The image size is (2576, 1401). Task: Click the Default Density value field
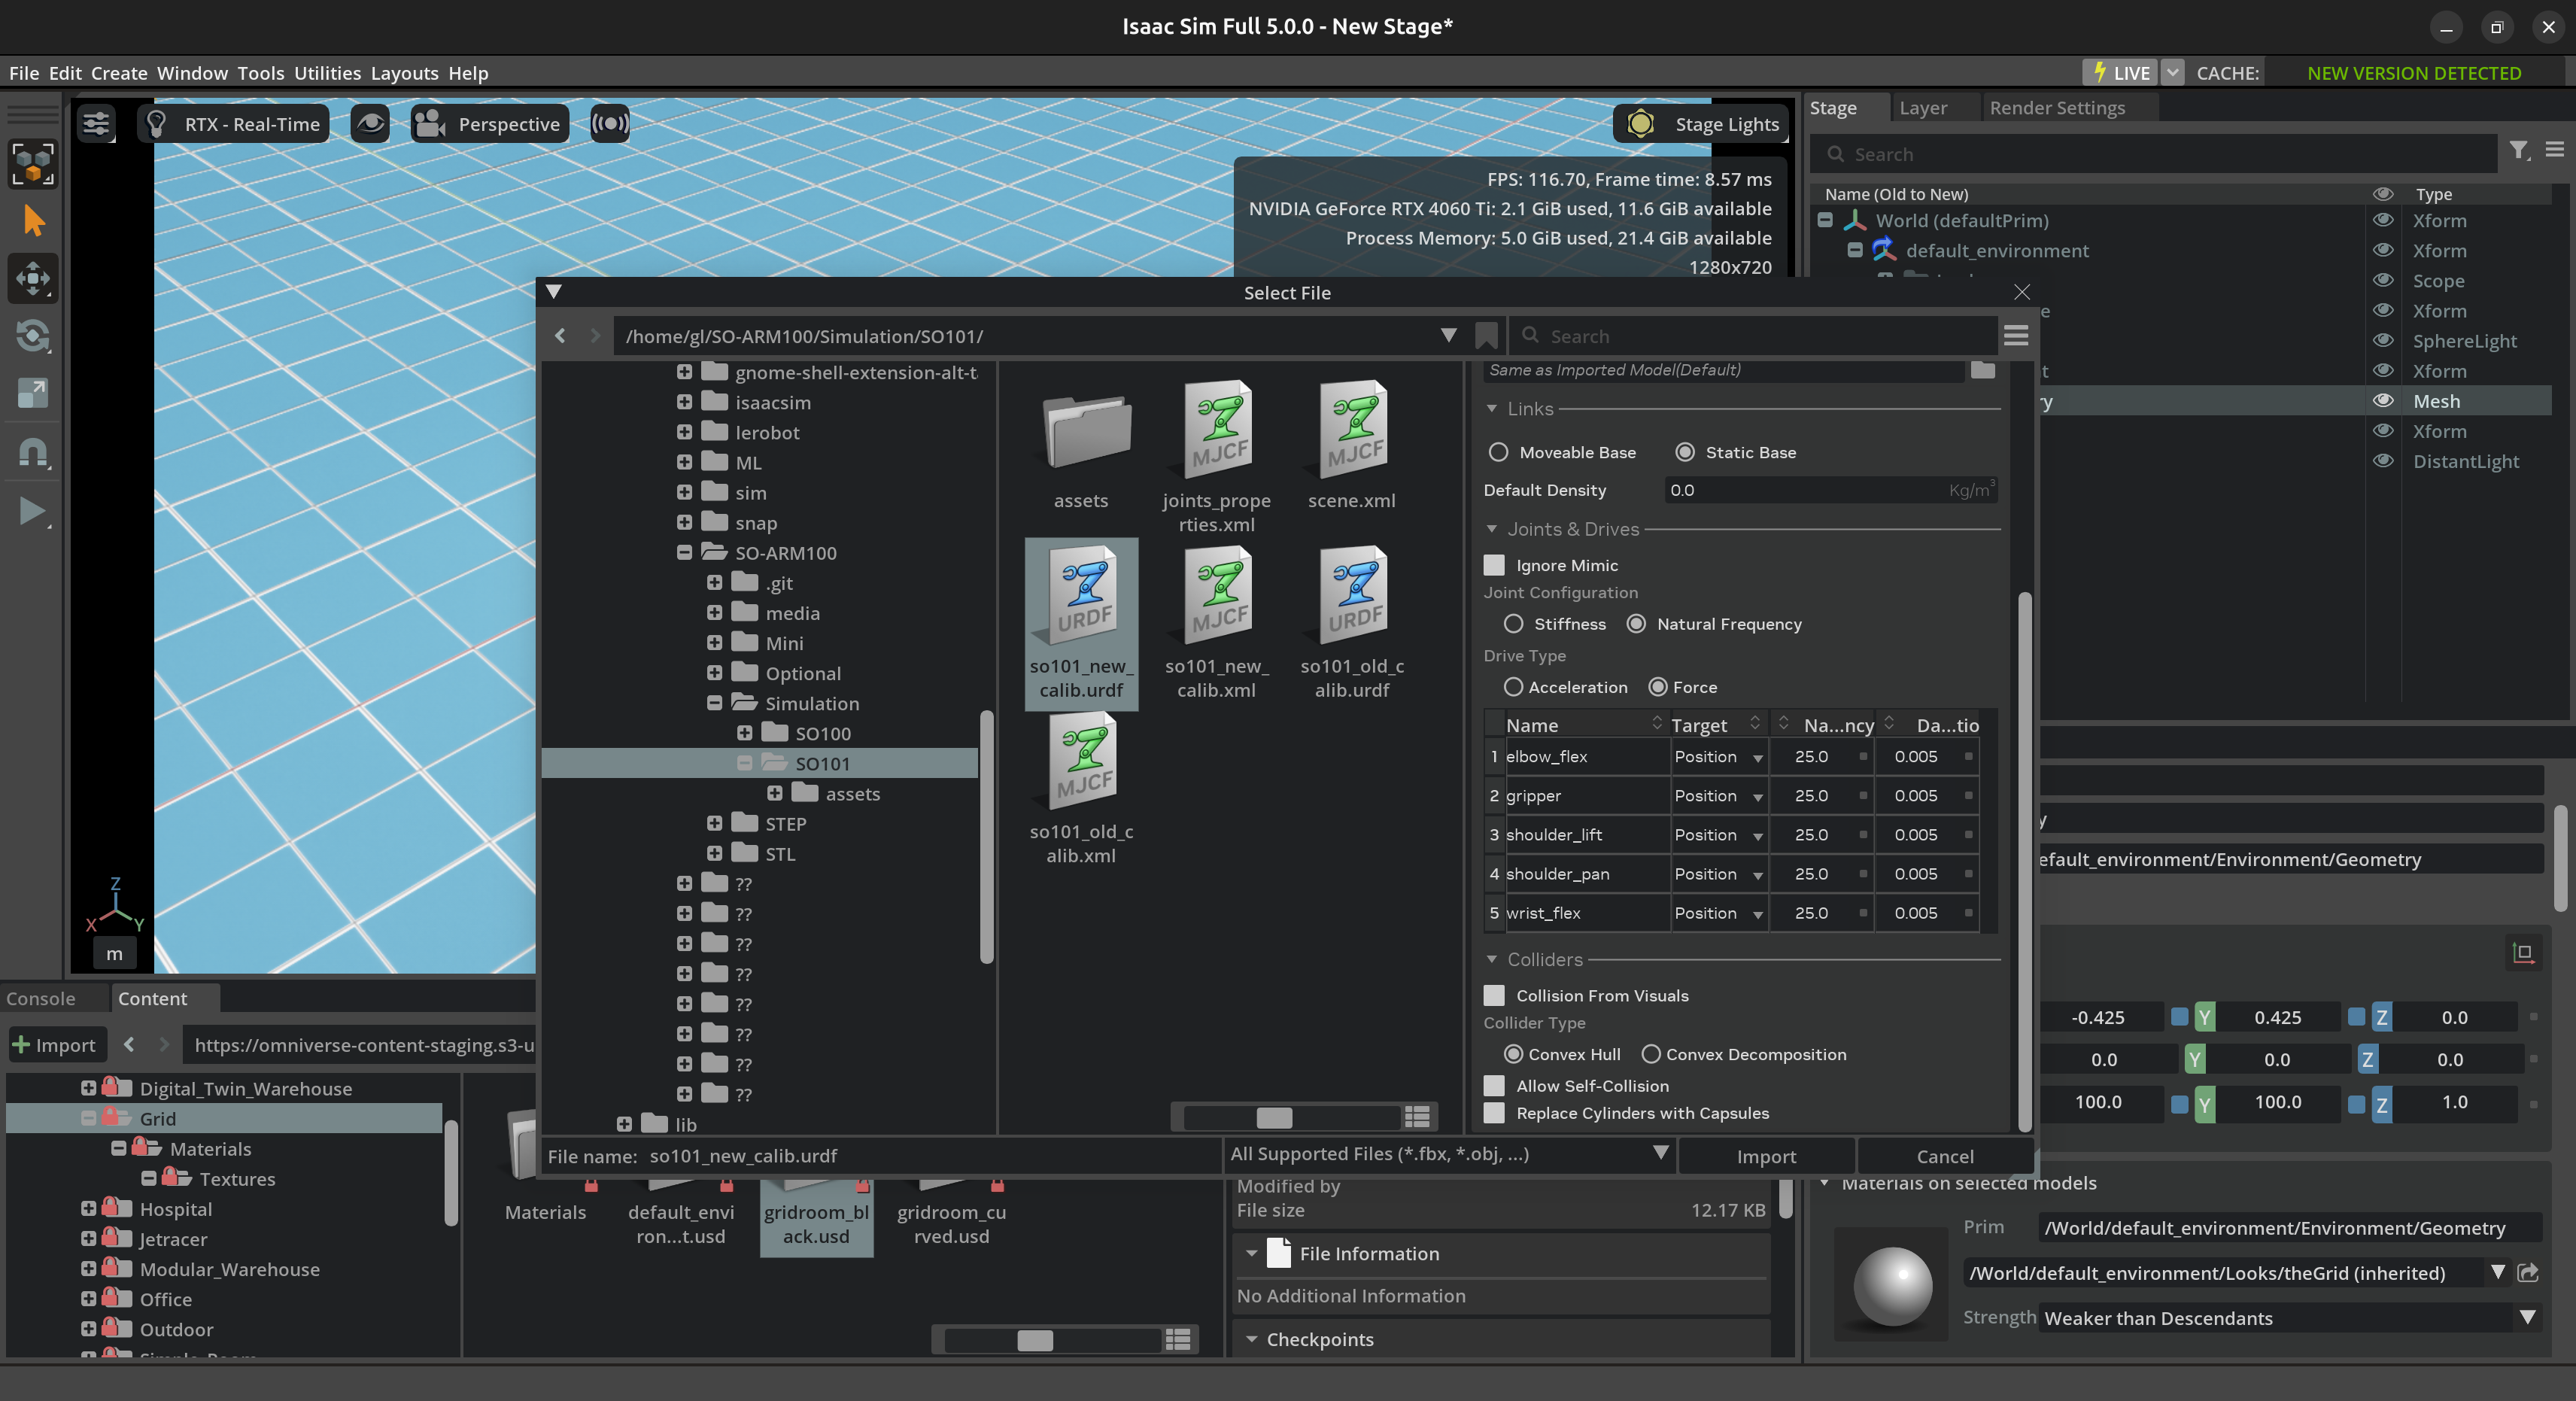(x=1830, y=490)
